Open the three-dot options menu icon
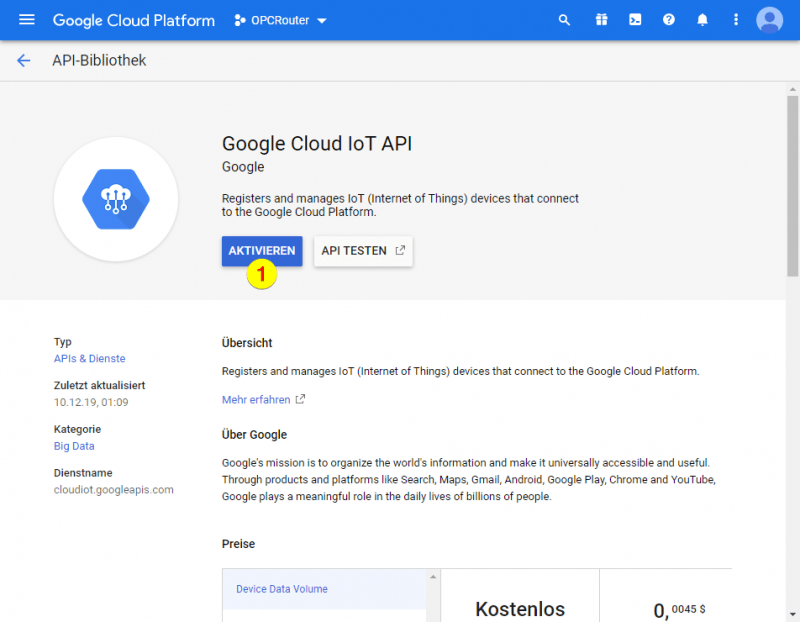This screenshot has height=622, width=800. pyautogui.click(x=735, y=20)
